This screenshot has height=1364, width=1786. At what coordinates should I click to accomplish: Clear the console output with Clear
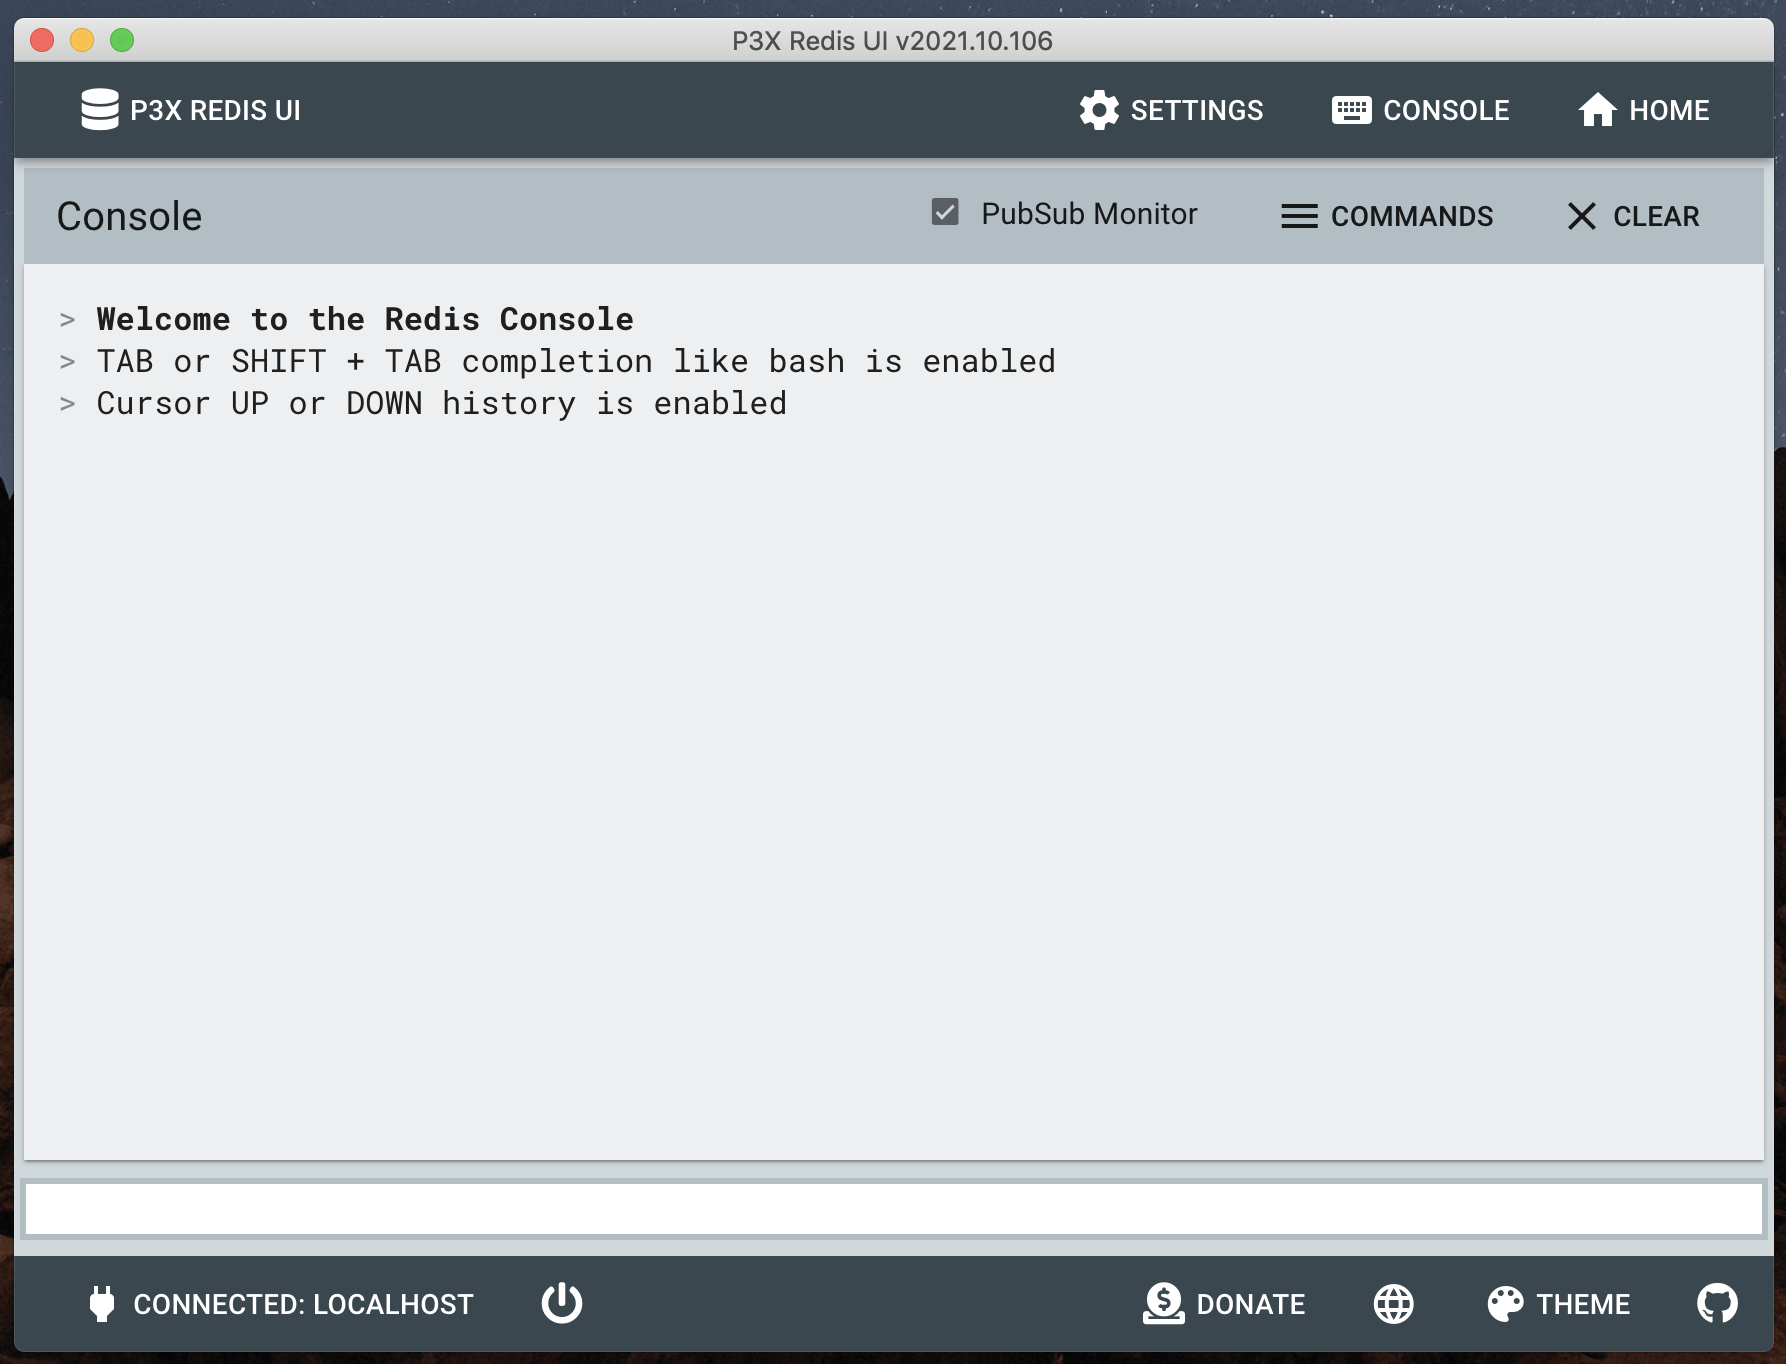(x=1655, y=216)
